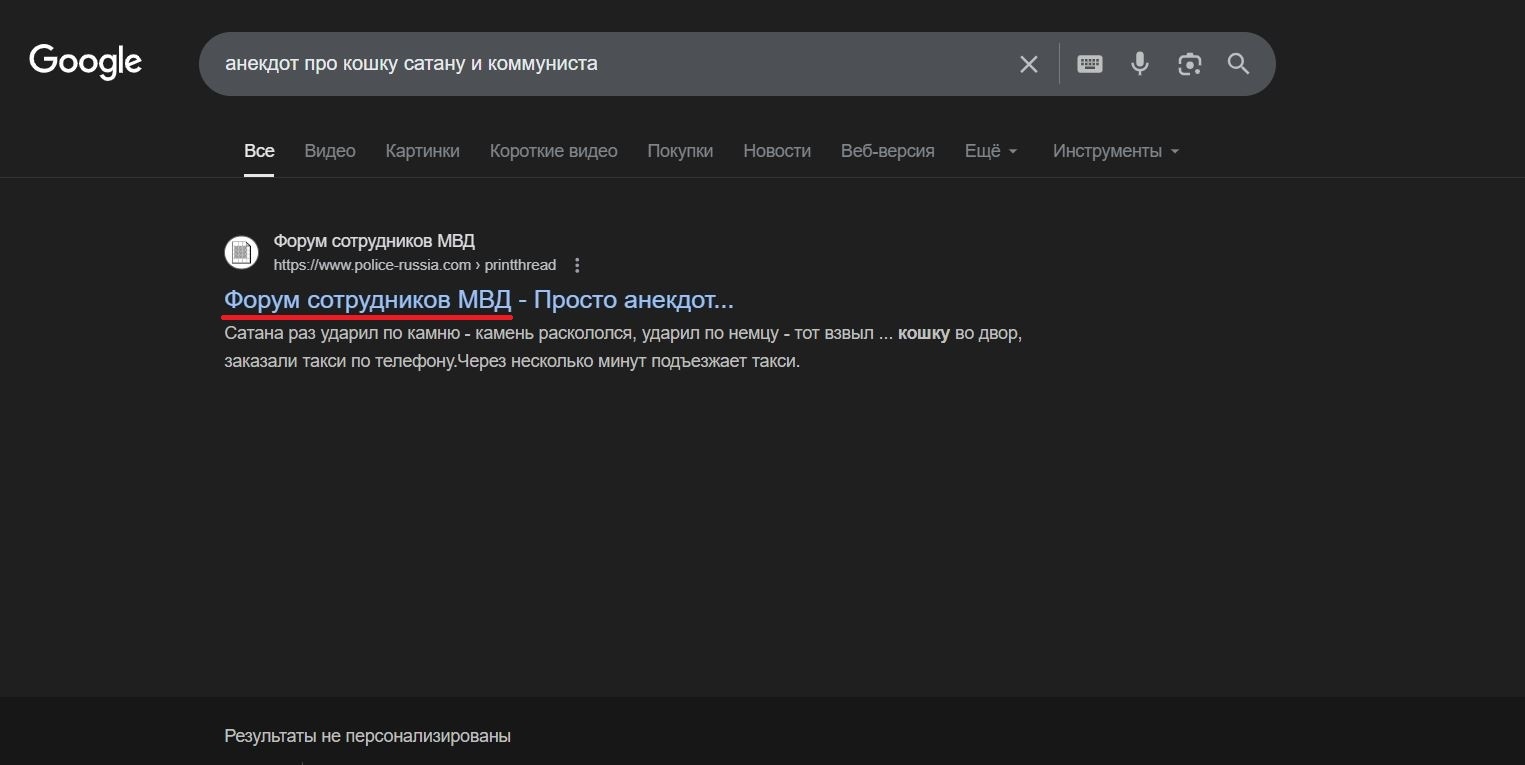1525x765 pixels.
Task: Expand the Инструменты dropdown
Action: tap(1115, 151)
